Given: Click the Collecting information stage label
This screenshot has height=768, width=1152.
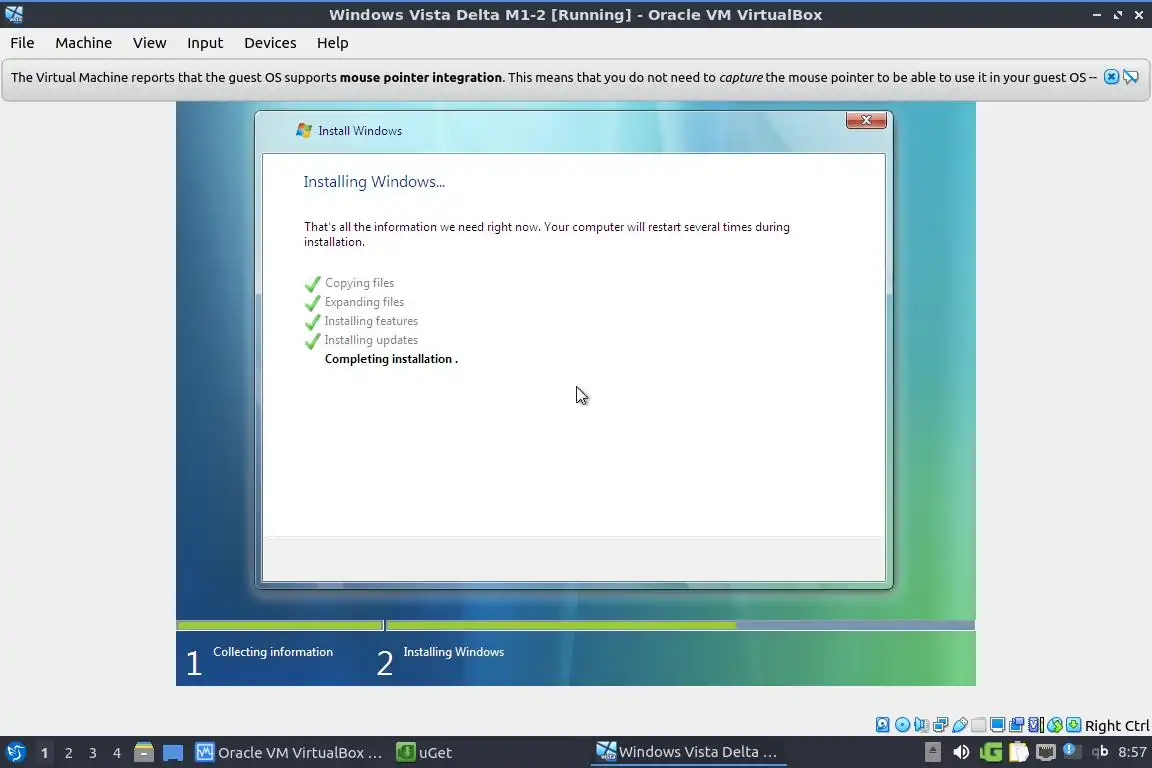Looking at the screenshot, I should tap(273, 652).
